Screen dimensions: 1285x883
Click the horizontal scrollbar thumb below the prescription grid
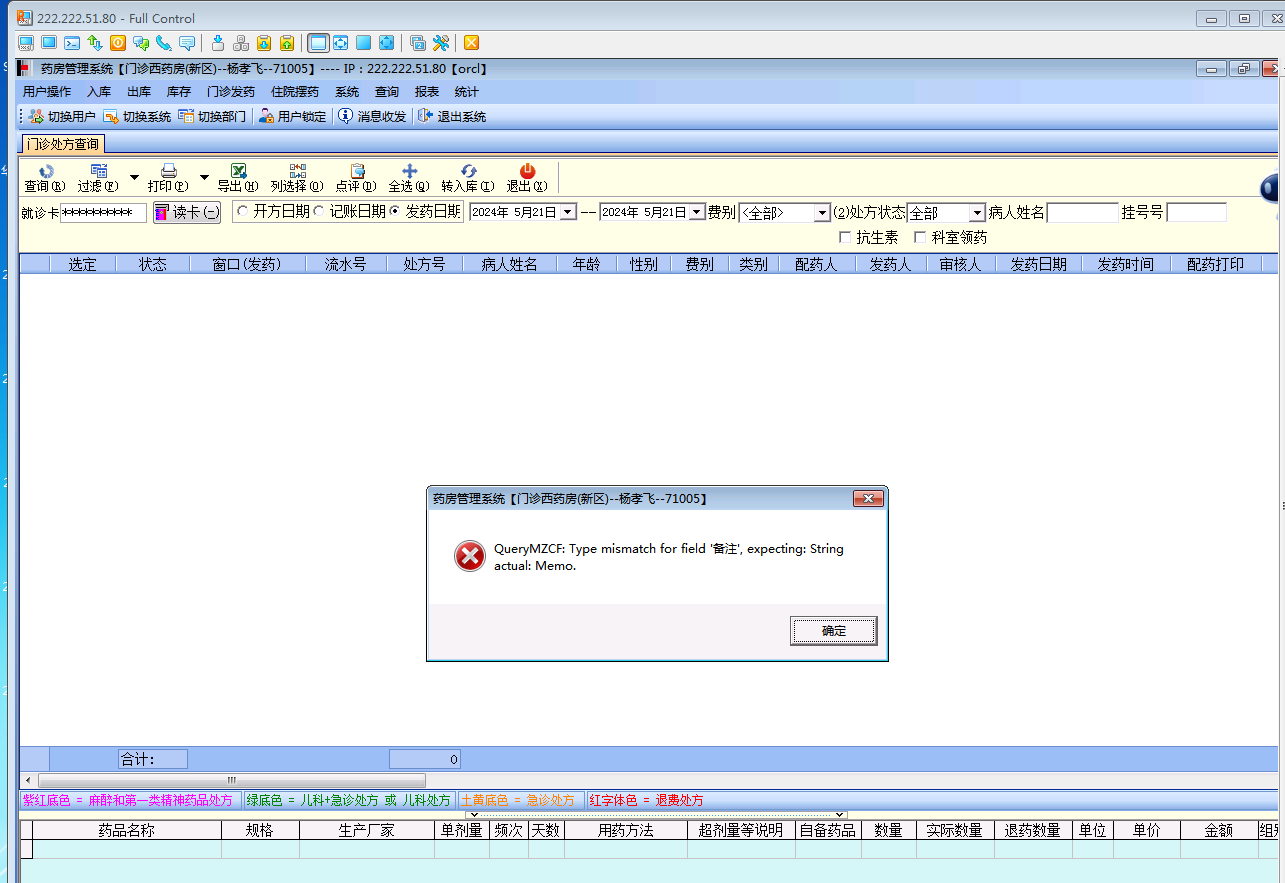click(x=231, y=780)
